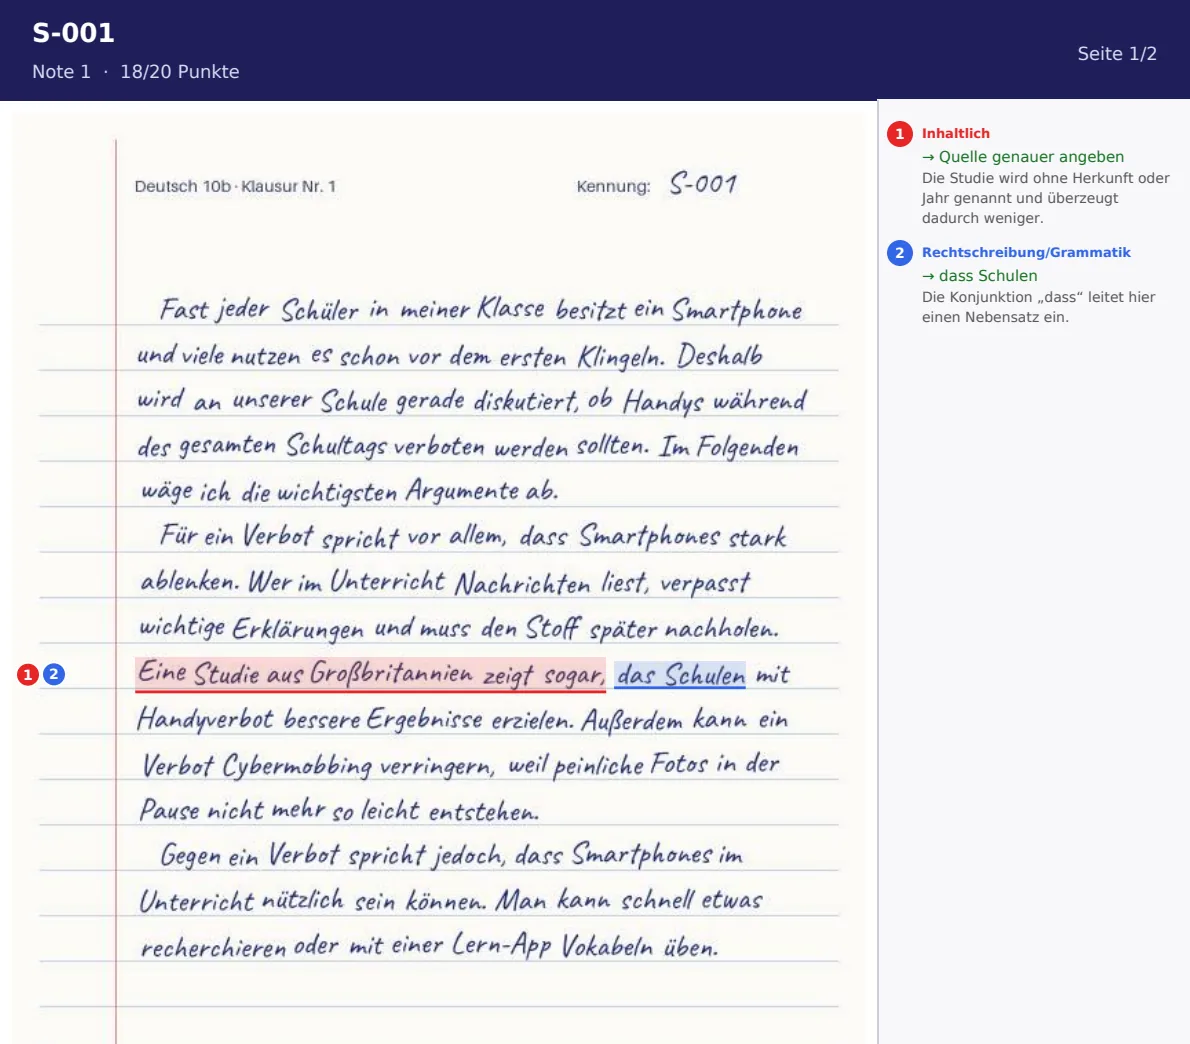The image size is (1190, 1044).
Task: Open the 'Inhaltlich' comment heading
Action: coord(955,134)
